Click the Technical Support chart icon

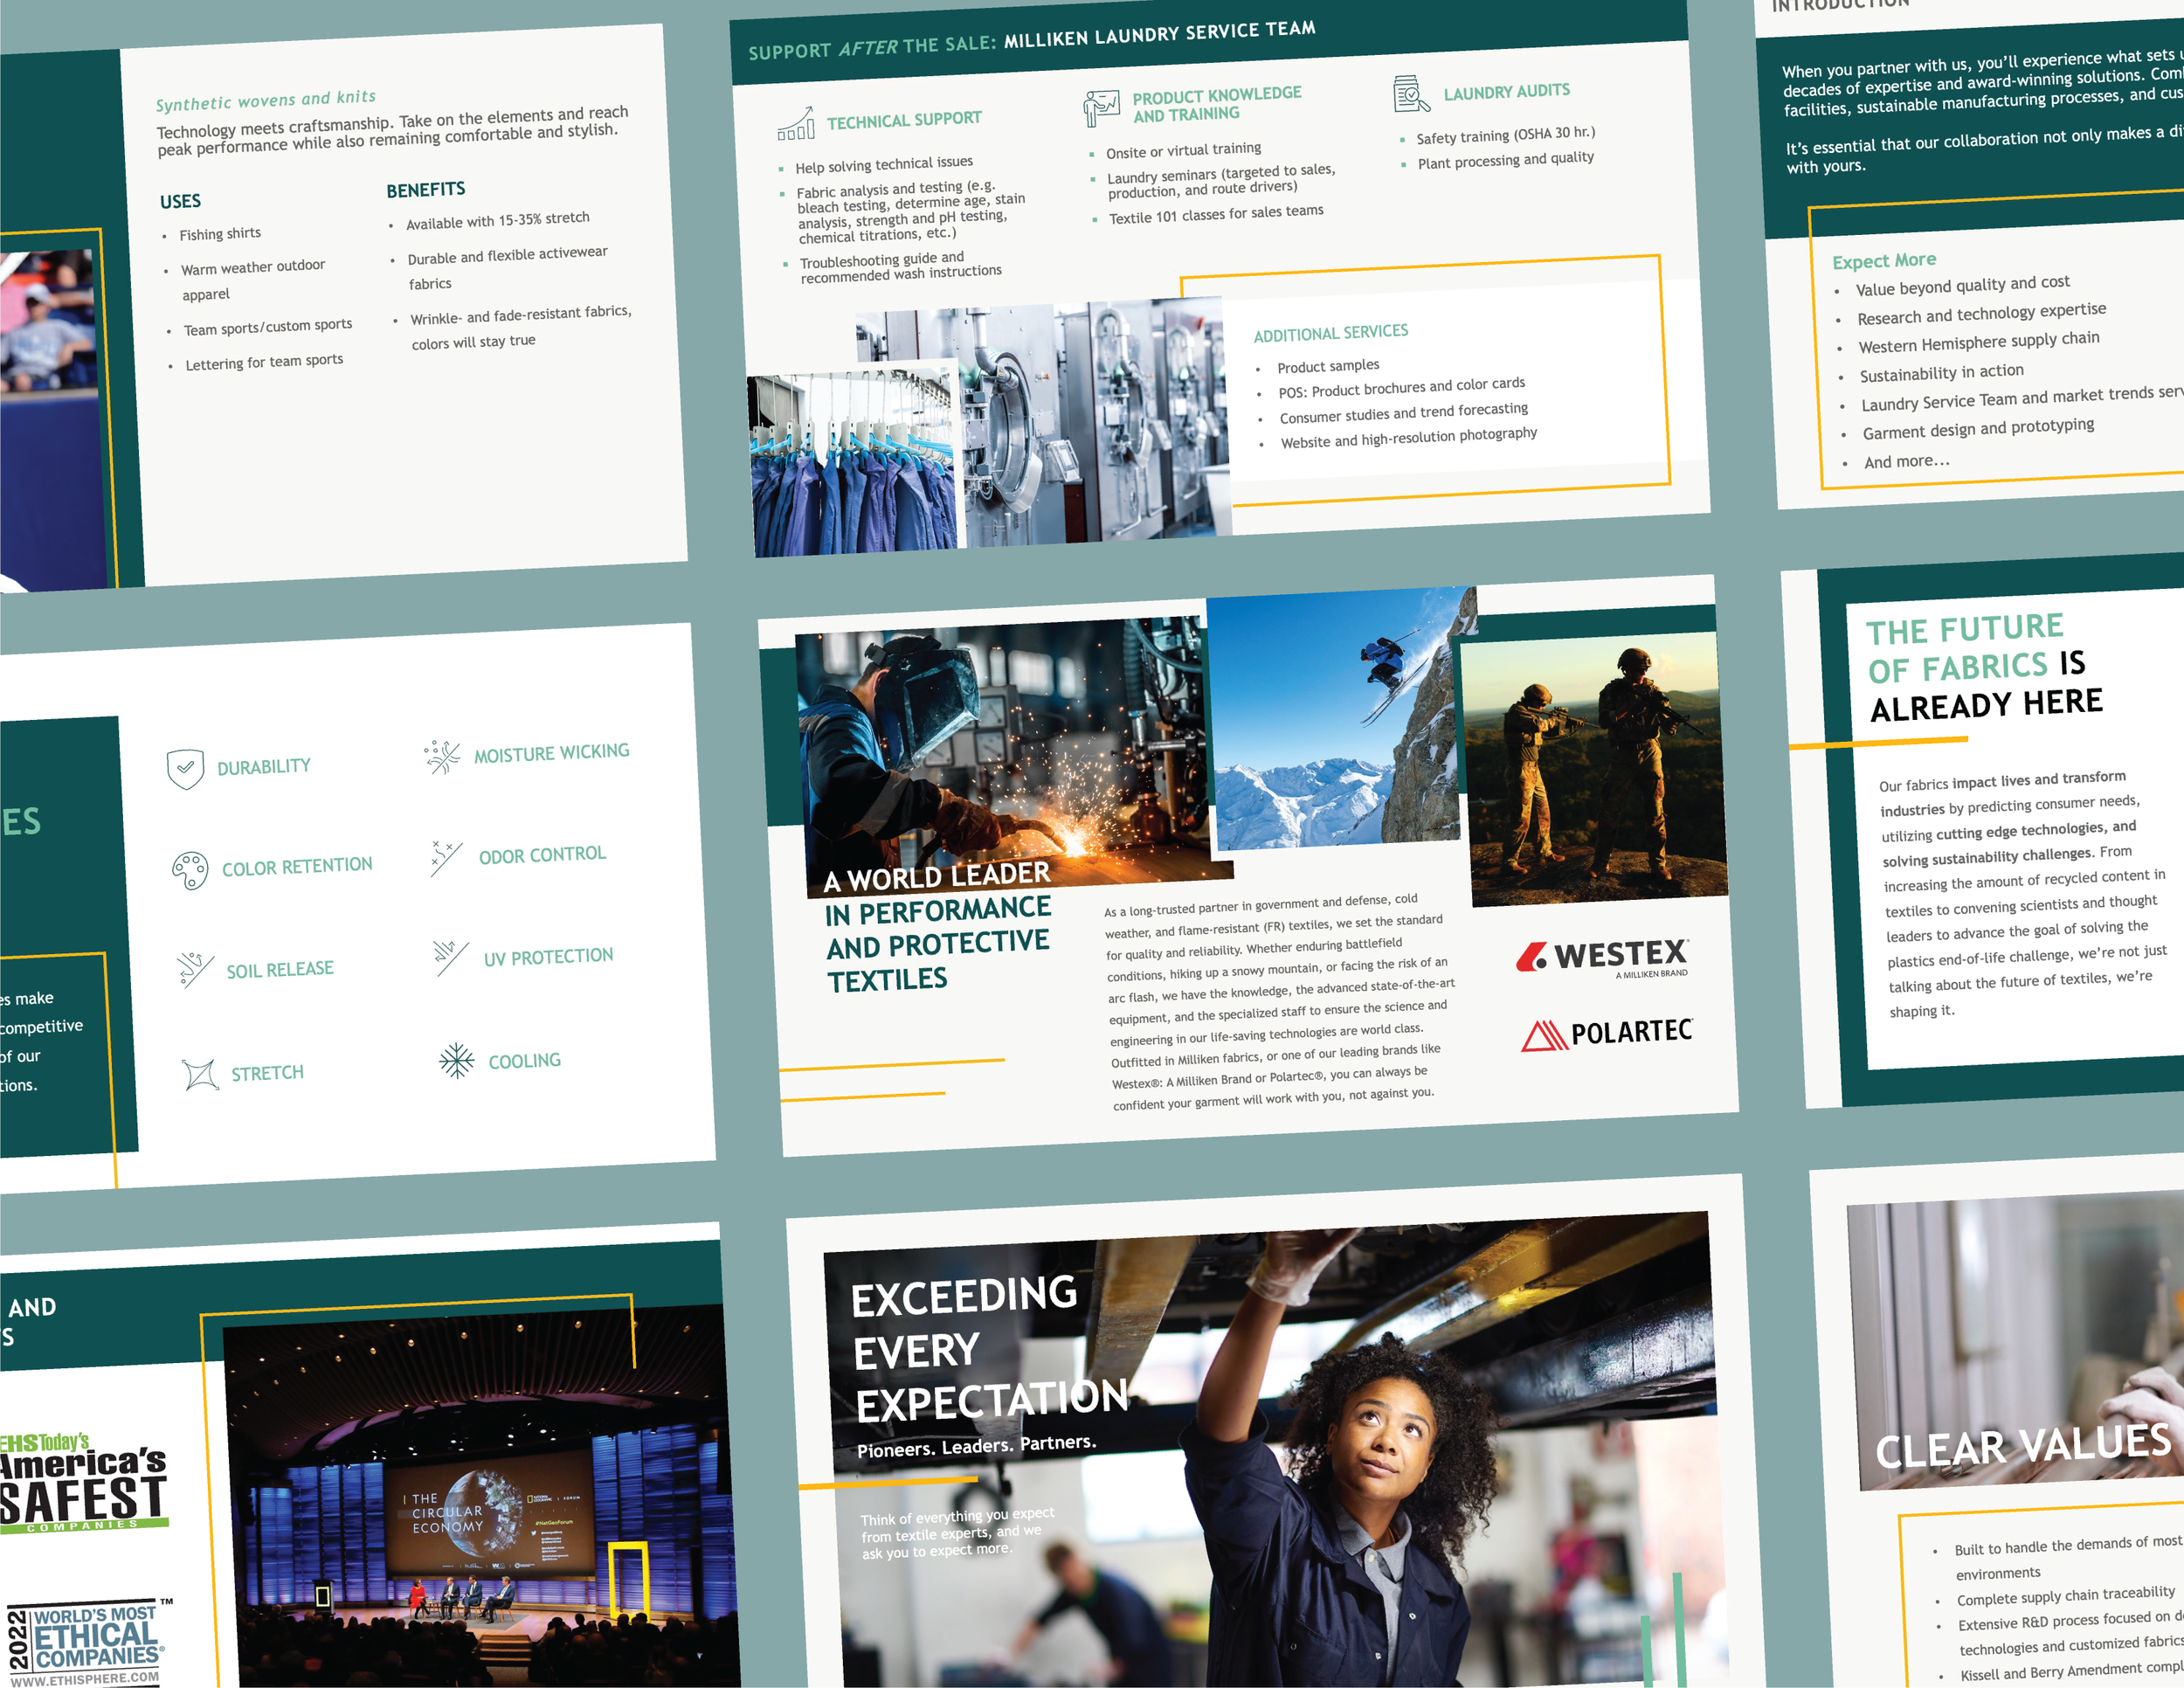[796, 125]
